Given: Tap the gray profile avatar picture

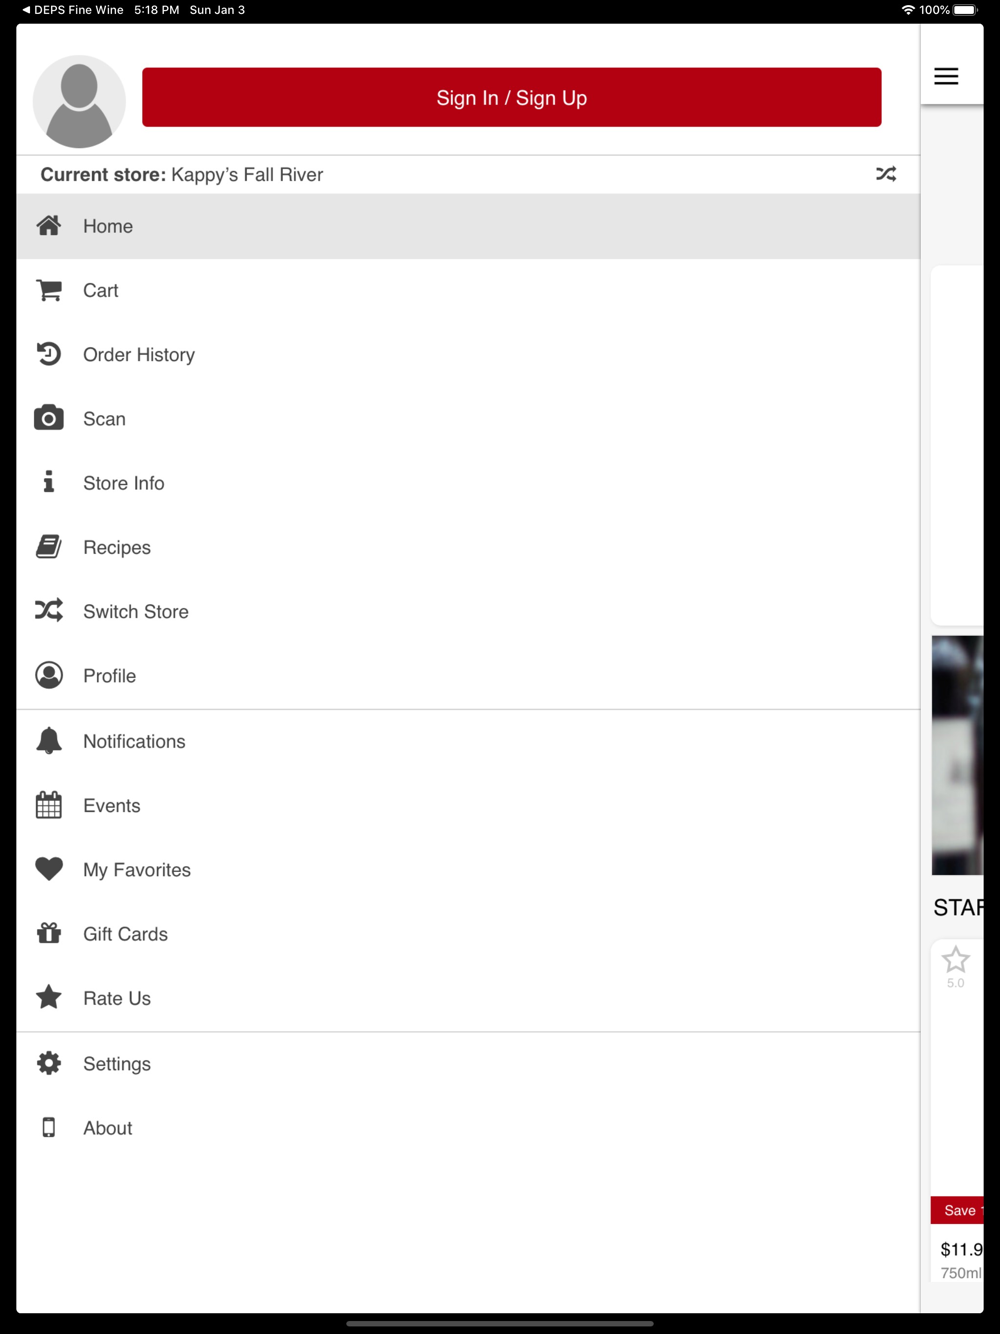Looking at the screenshot, I should 79,101.
